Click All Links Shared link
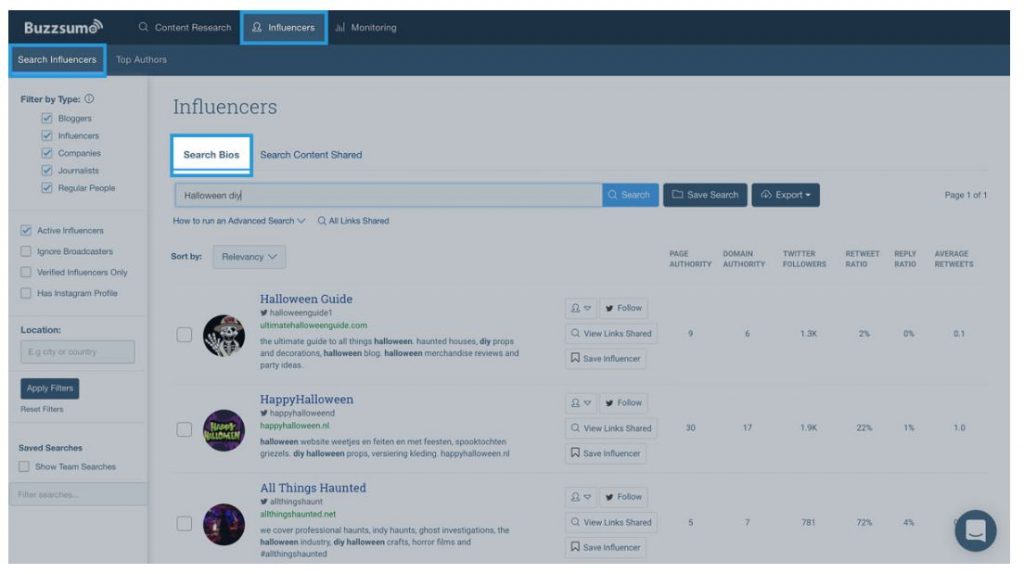 pos(353,221)
